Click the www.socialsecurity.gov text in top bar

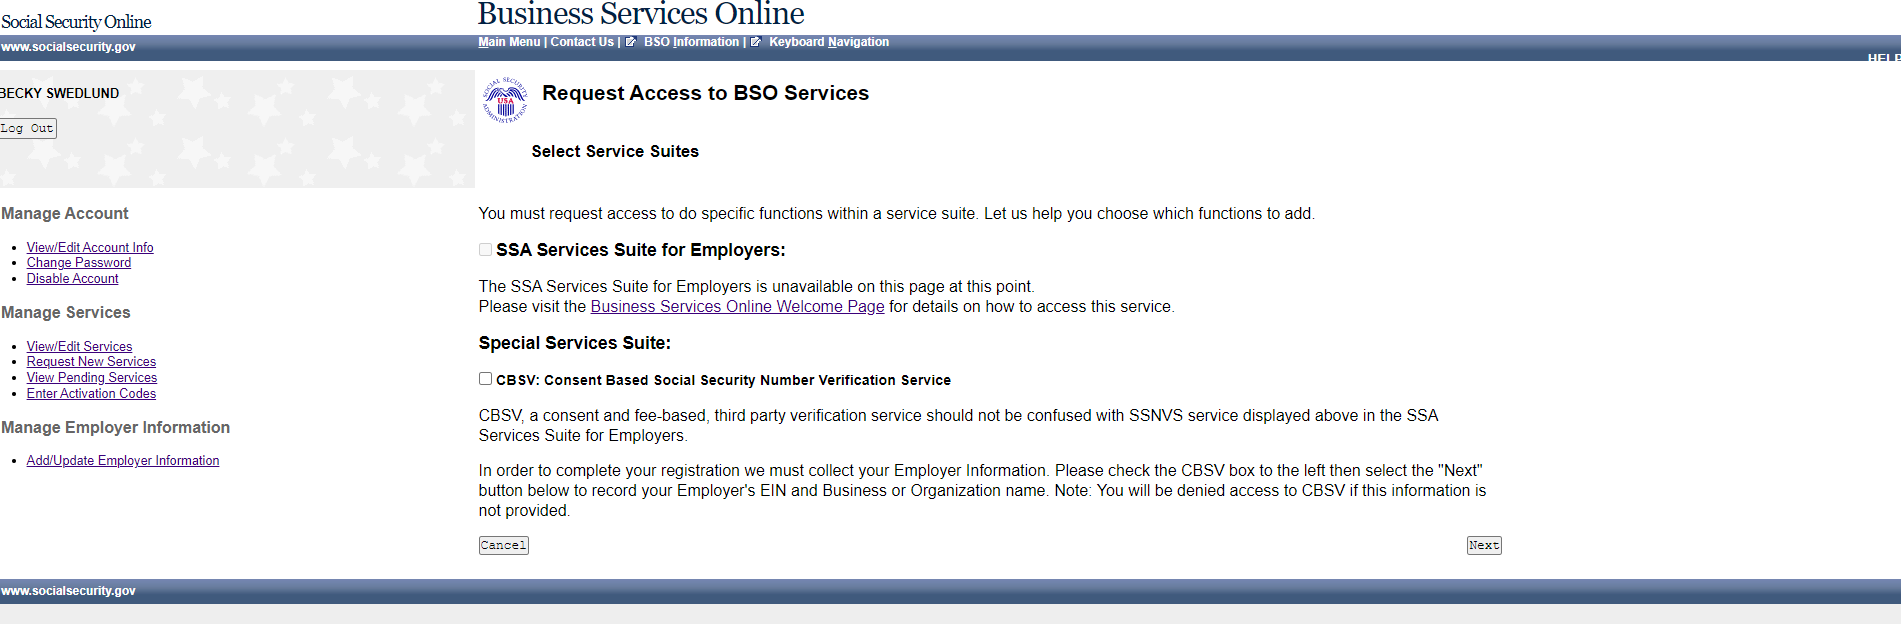68,47
